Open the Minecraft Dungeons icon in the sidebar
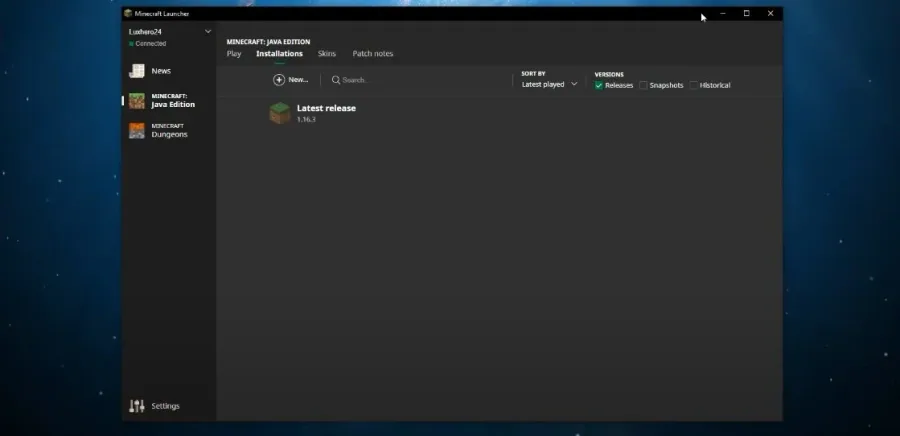Viewport: 900px width, 436px height. [x=137, y=131]
